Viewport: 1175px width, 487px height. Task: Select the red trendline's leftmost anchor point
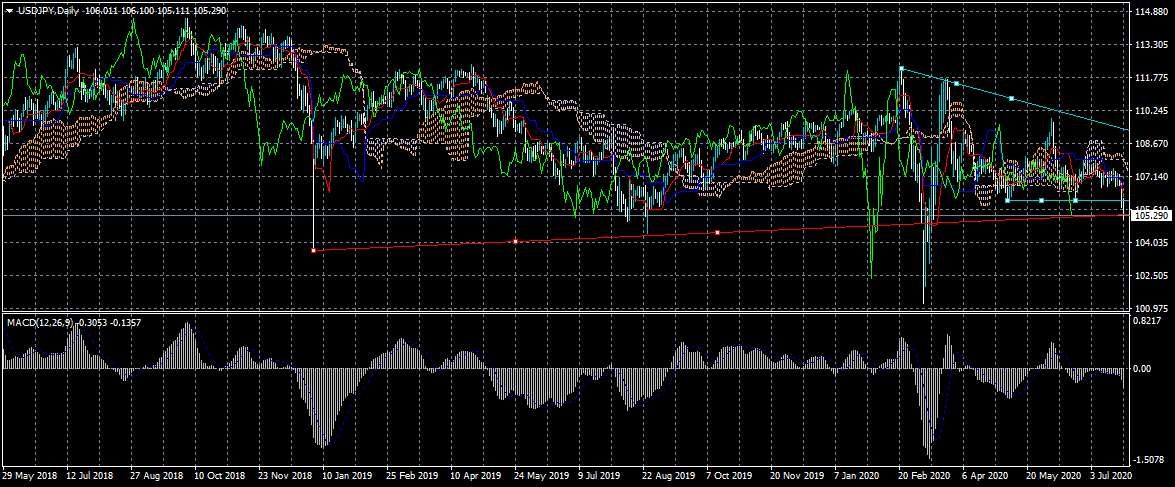(x=314, y=250)
